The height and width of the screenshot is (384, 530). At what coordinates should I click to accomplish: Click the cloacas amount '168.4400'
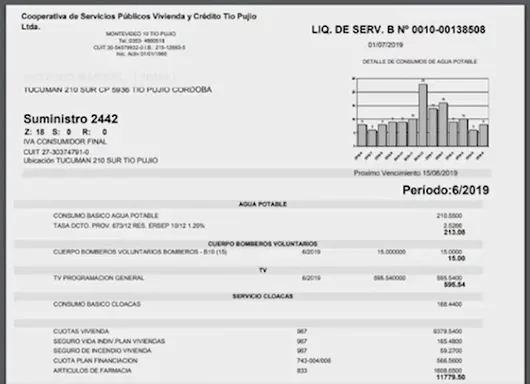pyautogui.click(x=449, y=304)
